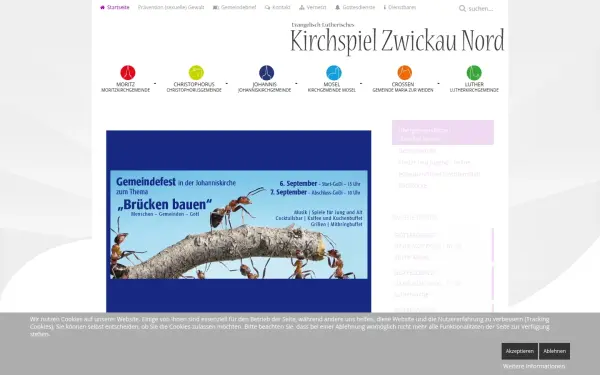Click the green Luther church icon
The image size is (600, 375).
(x=474, y=72)
